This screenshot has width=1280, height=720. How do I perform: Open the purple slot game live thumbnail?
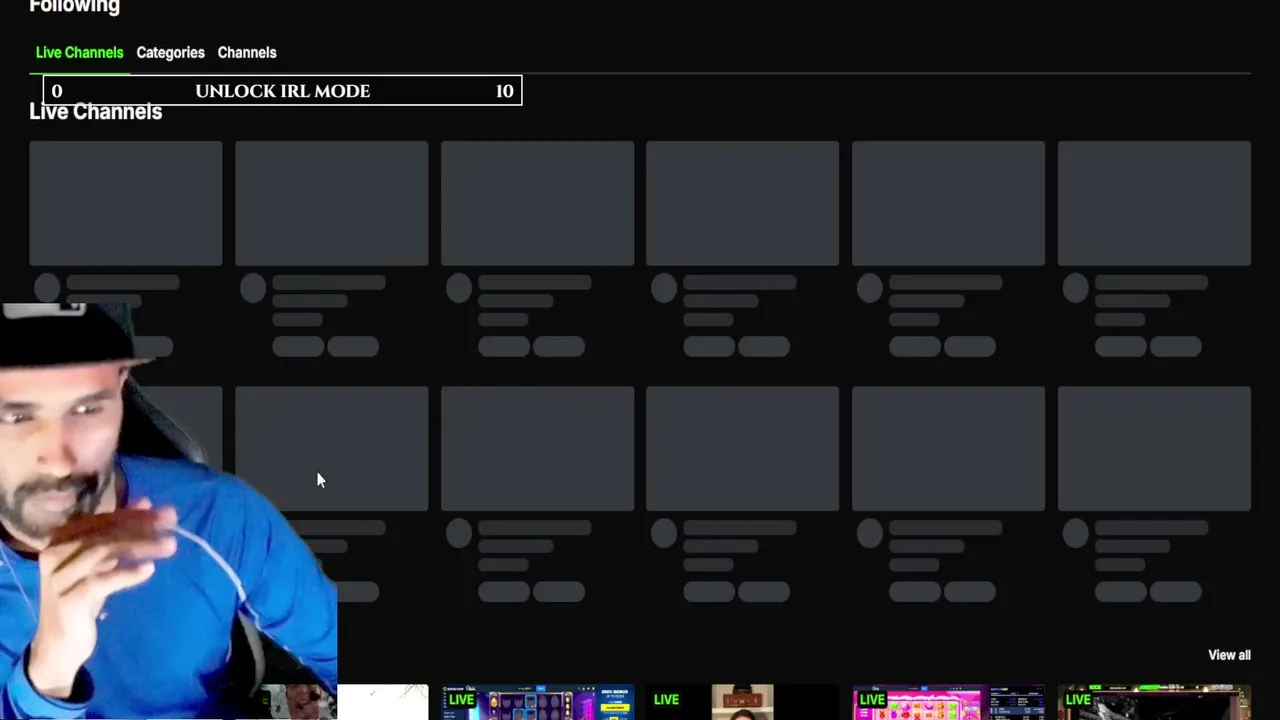537,702
